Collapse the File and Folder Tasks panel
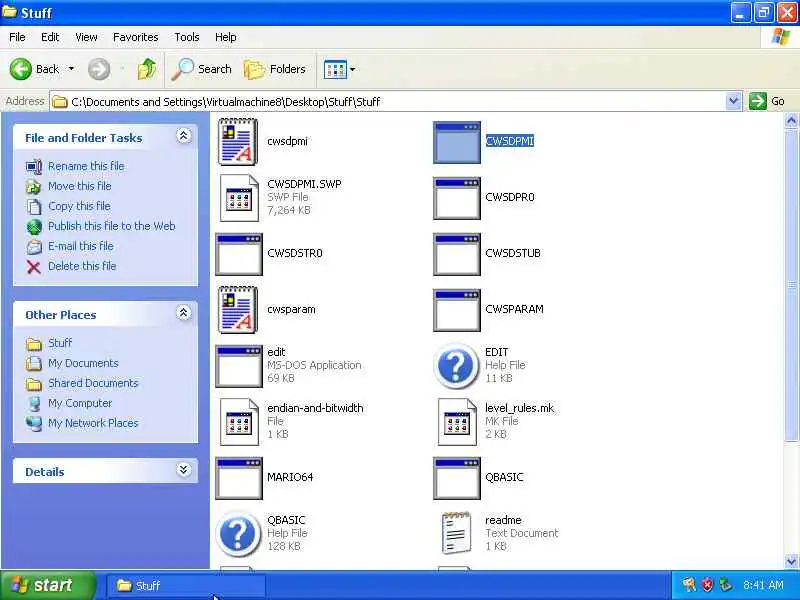 click(x=184, y=136)
